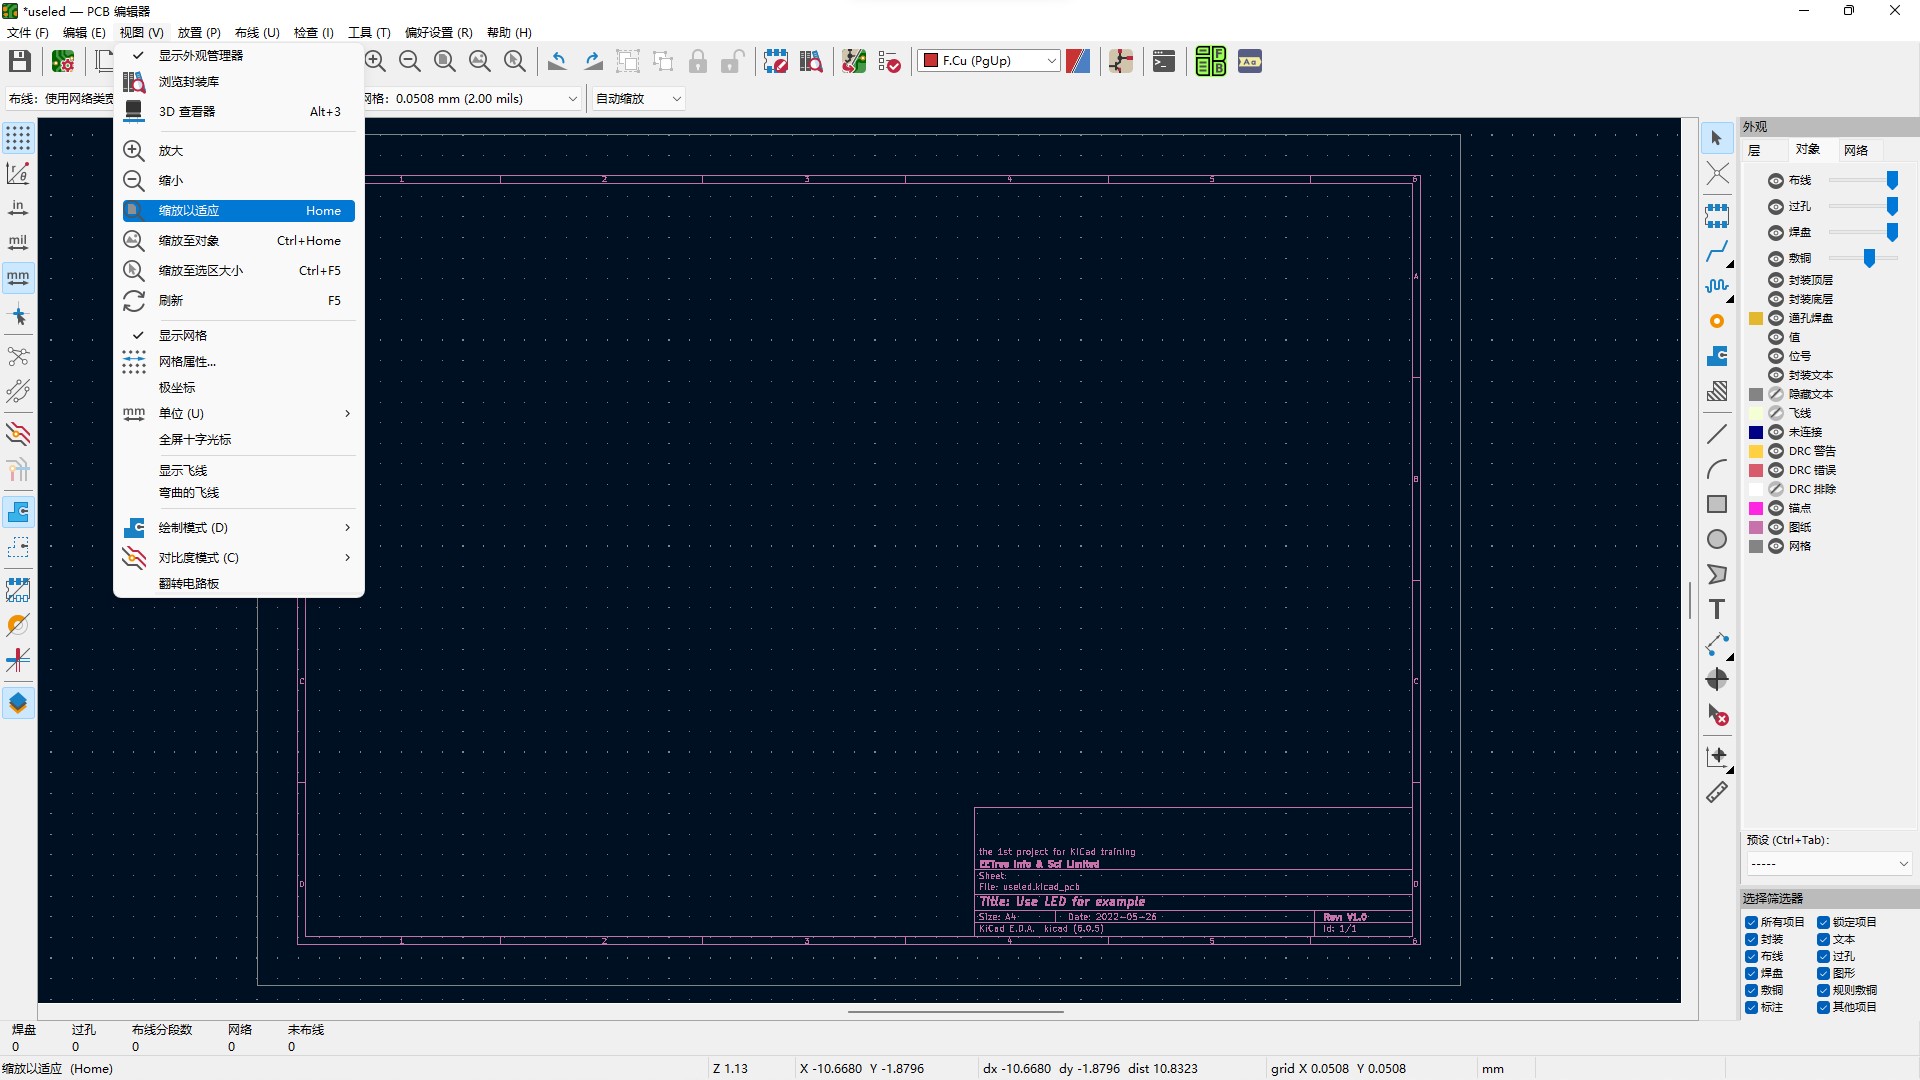
Task: Toggle visibility eye for 锚点
Action: 1776,508
